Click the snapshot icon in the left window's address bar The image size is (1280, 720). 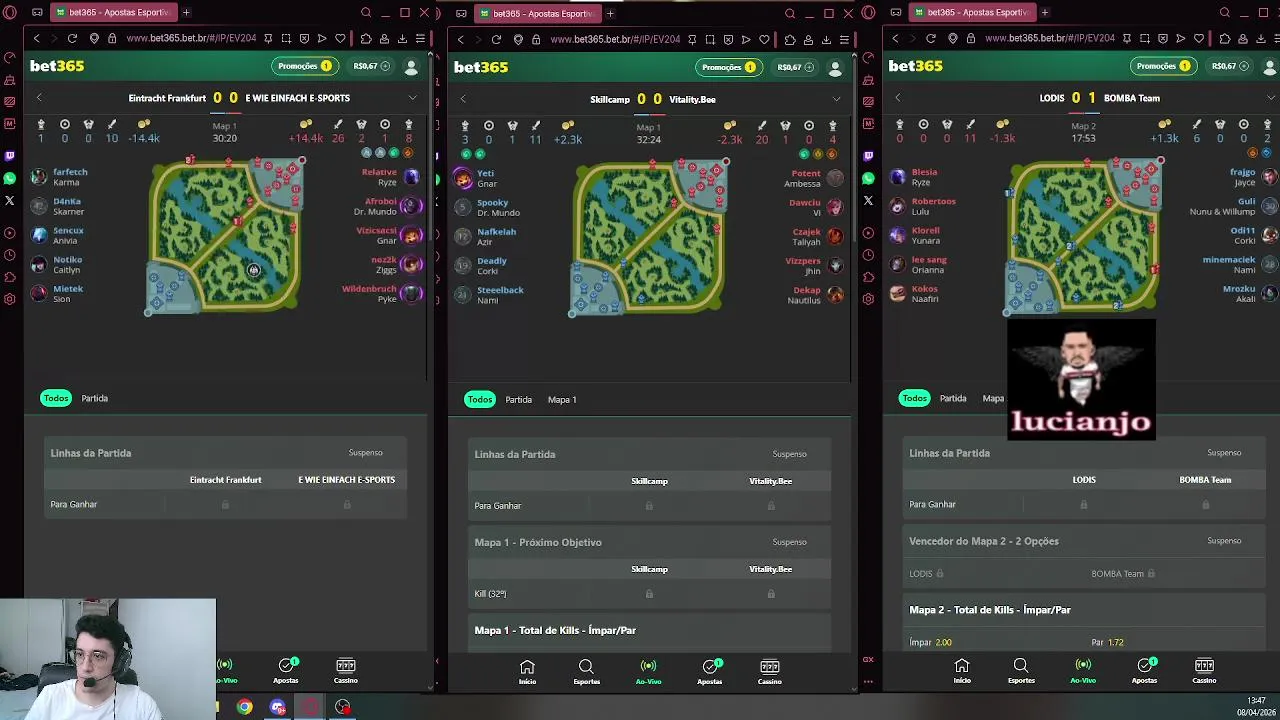click(286, 38)
